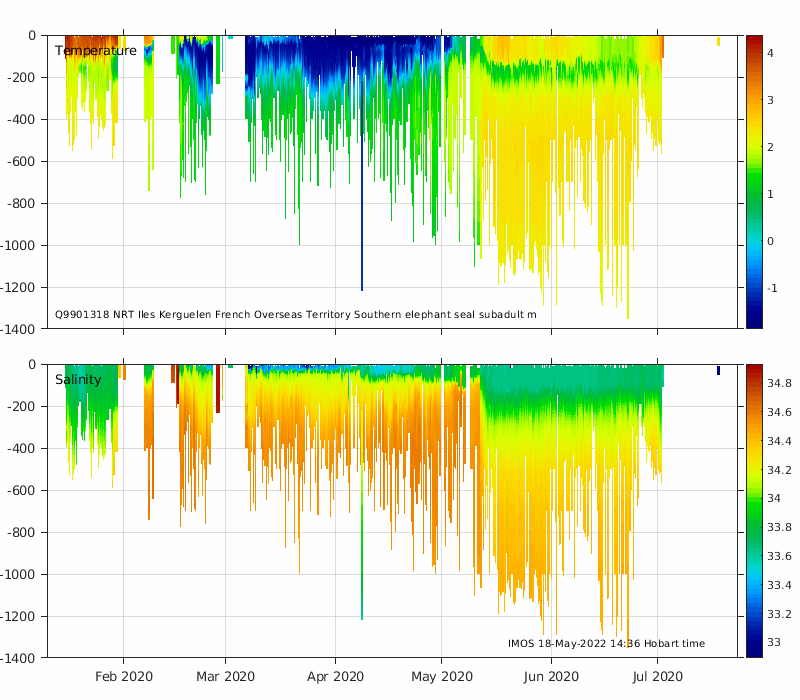Click the Jul 2020 x-axis label
The width and height of the screenshot is (800, 700).
[x=657, y=677]
